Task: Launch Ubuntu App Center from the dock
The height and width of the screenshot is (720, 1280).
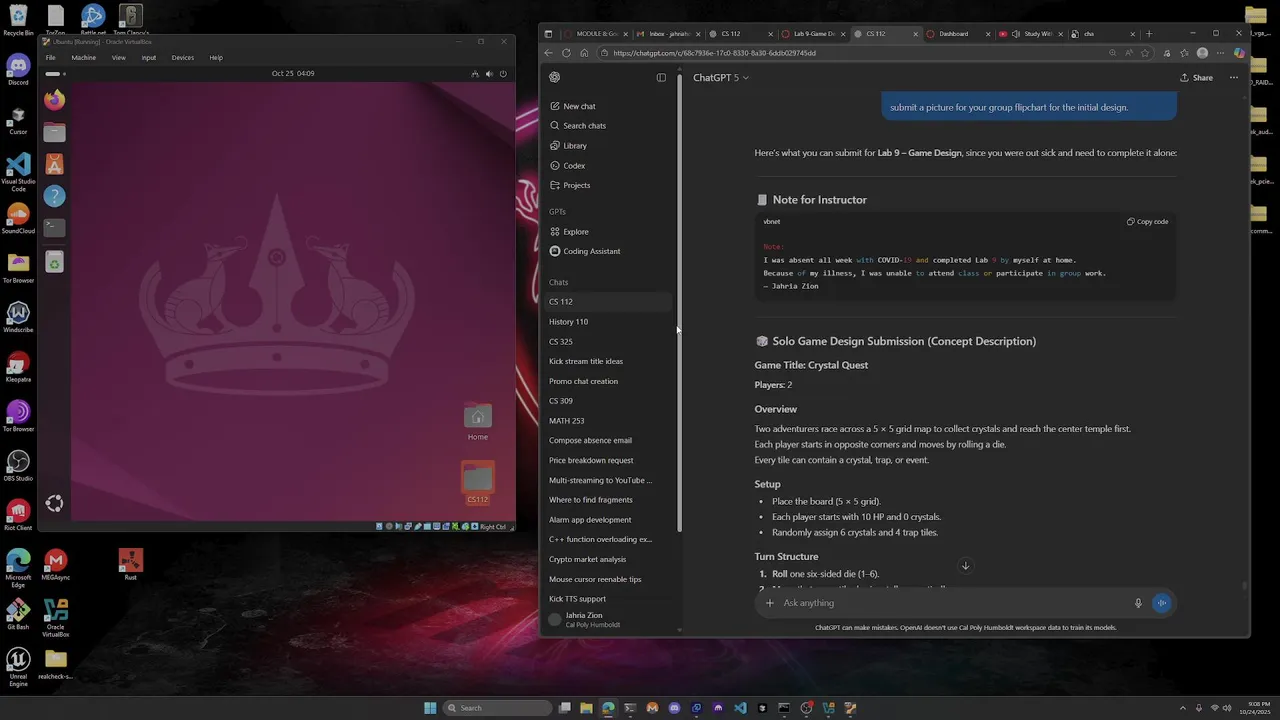Action: [x=55, y=164]
